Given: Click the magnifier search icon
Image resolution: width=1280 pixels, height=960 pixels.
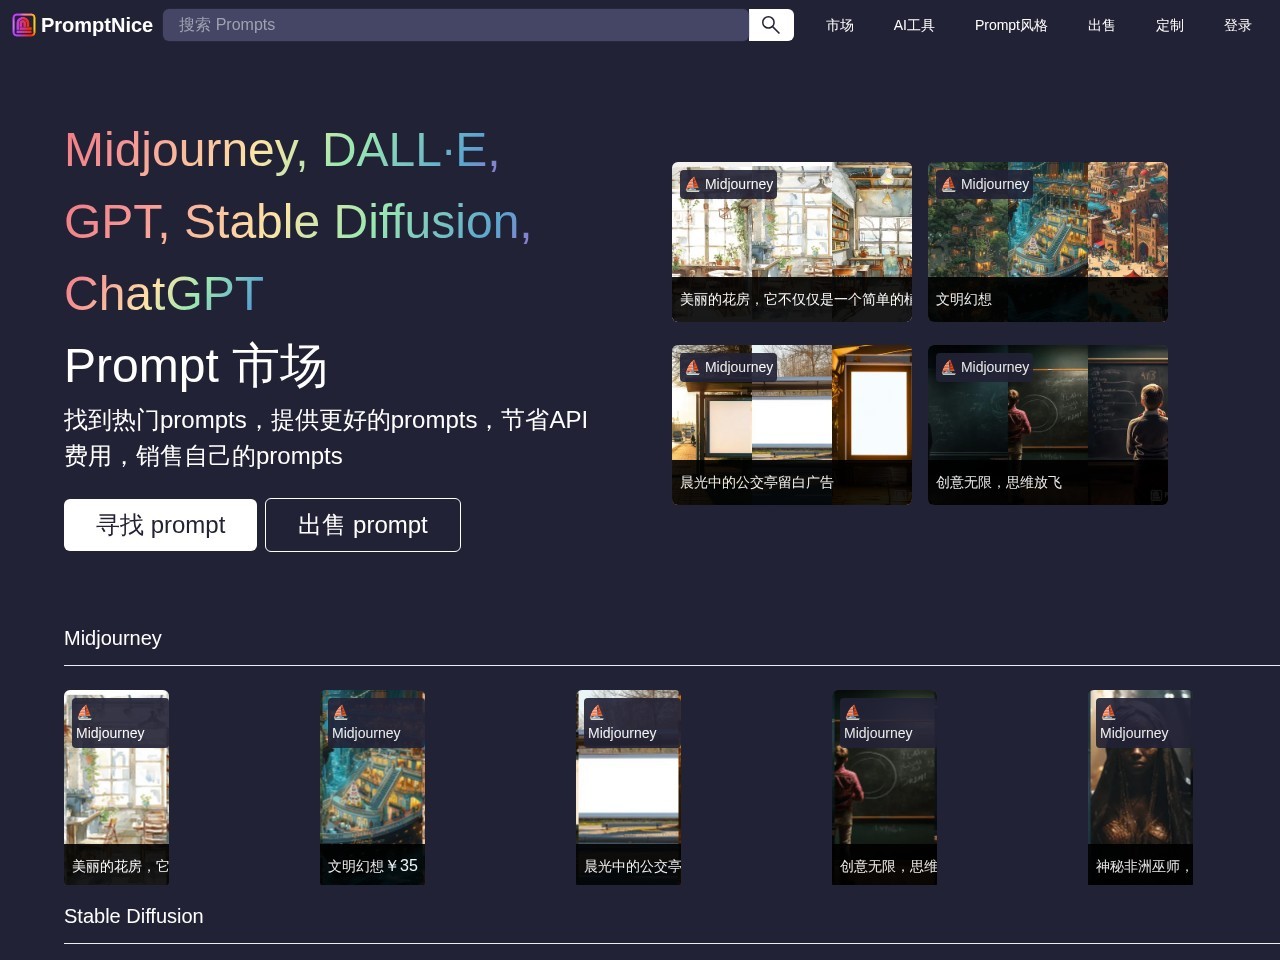Looking at the screenshot, I should point(770,24).
